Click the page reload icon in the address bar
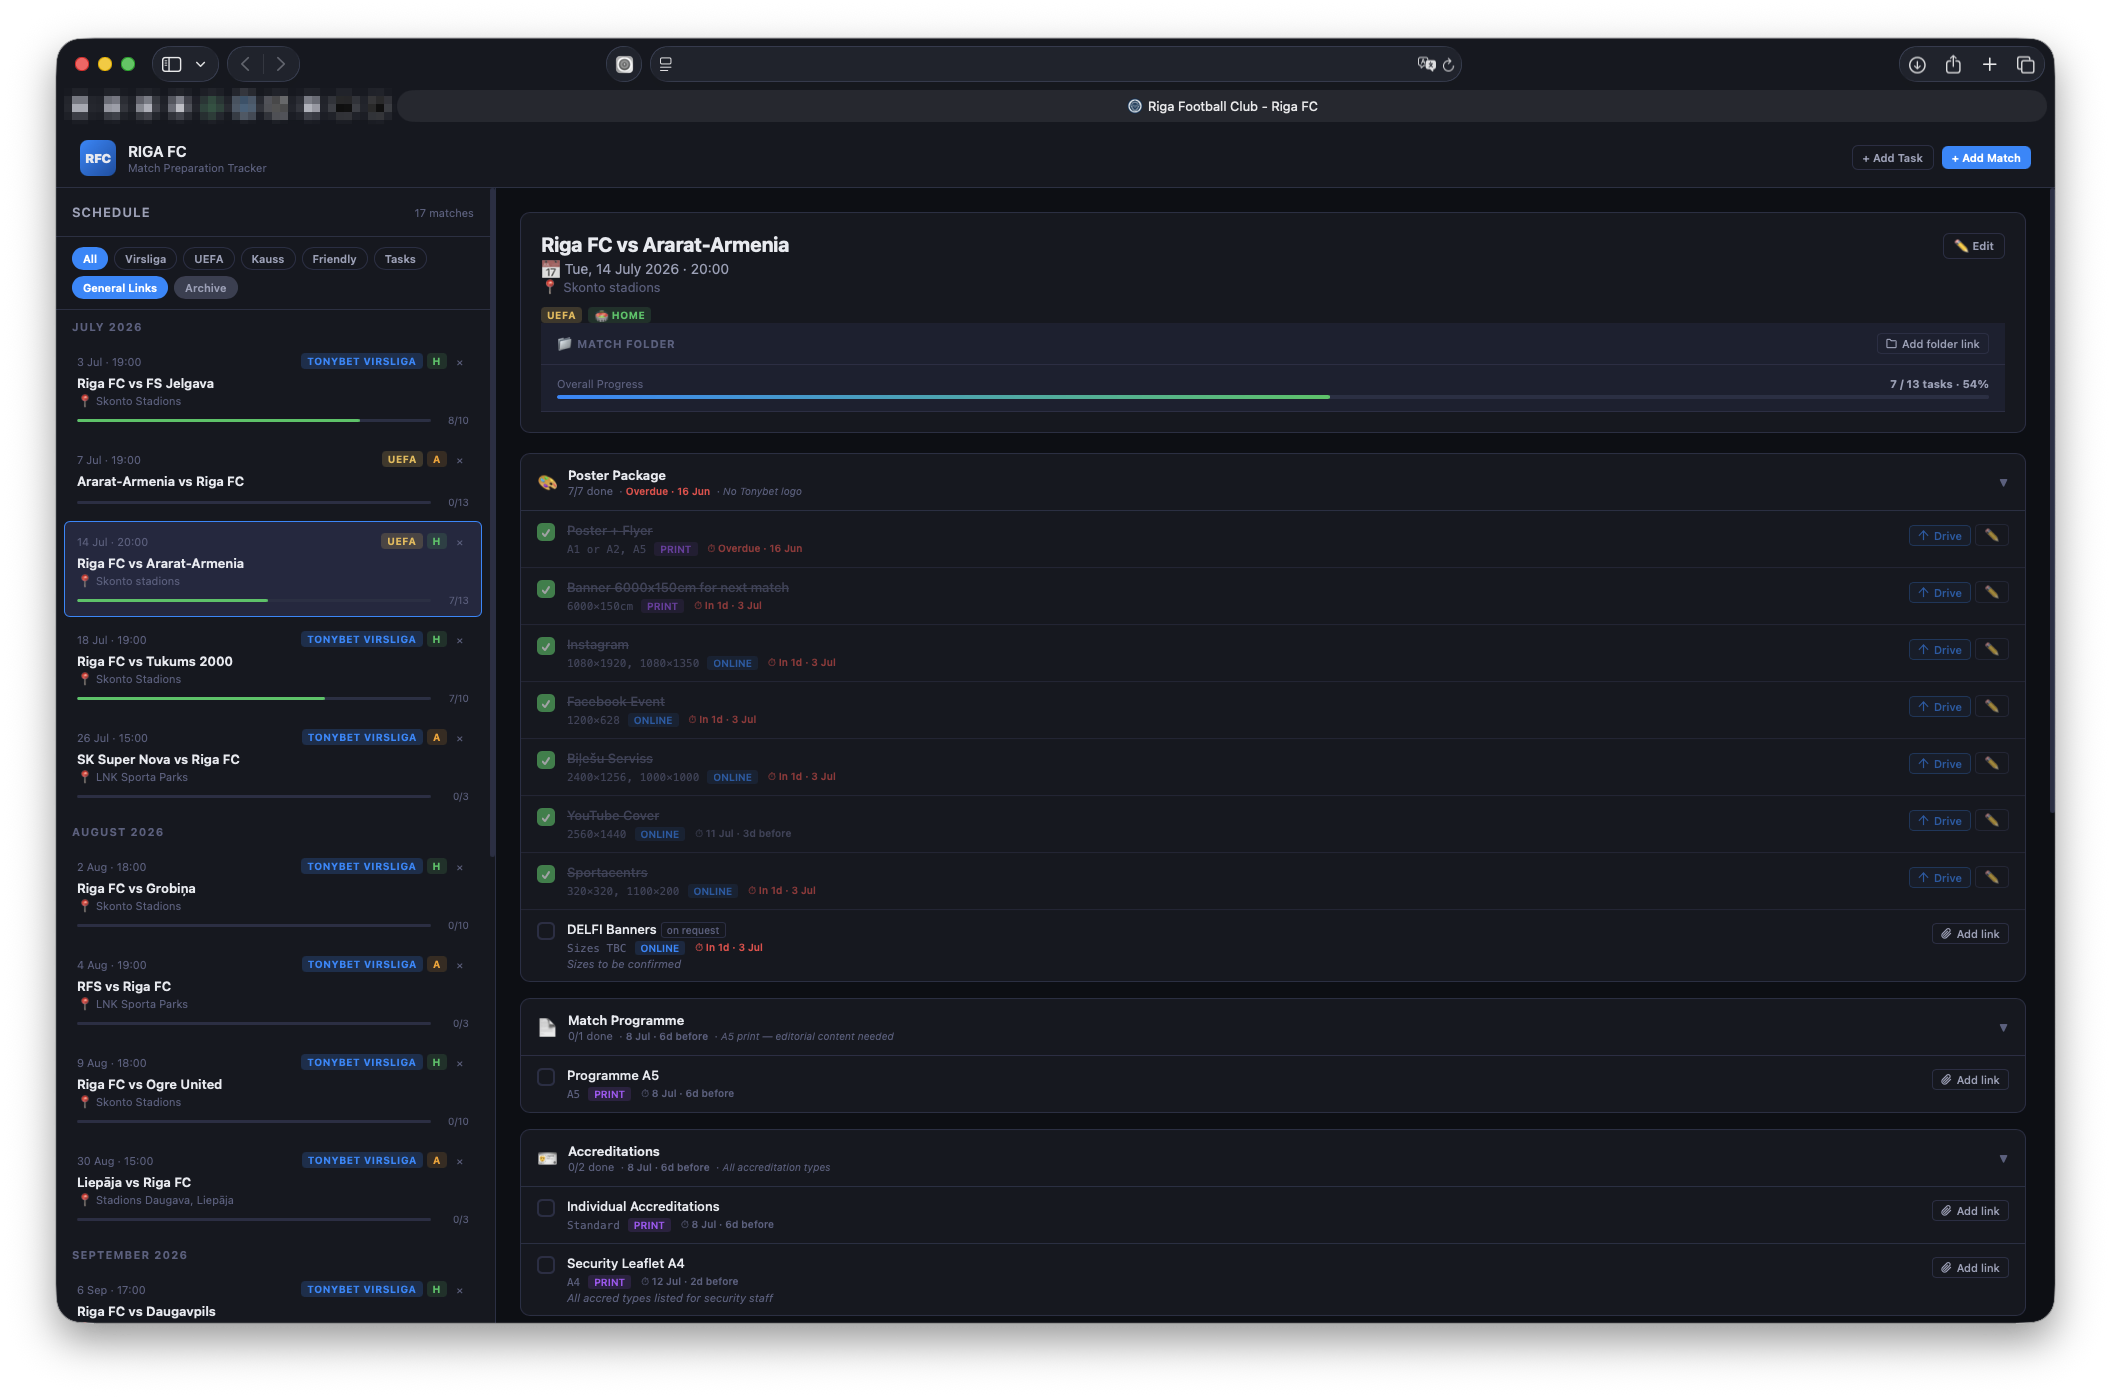Screen dimensions: 2111x1397 (x=1448, y=65)
